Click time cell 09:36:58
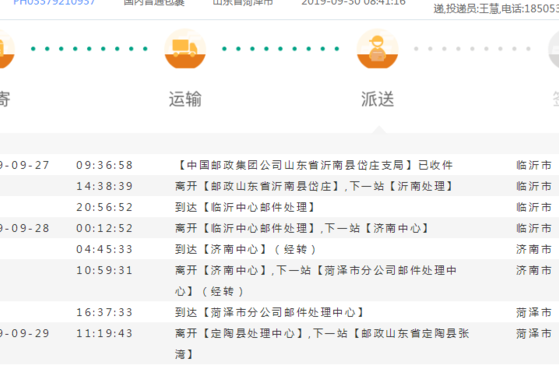Image resolution: width=559 pixels, height=370 pixels. click(x=104, y=165)
